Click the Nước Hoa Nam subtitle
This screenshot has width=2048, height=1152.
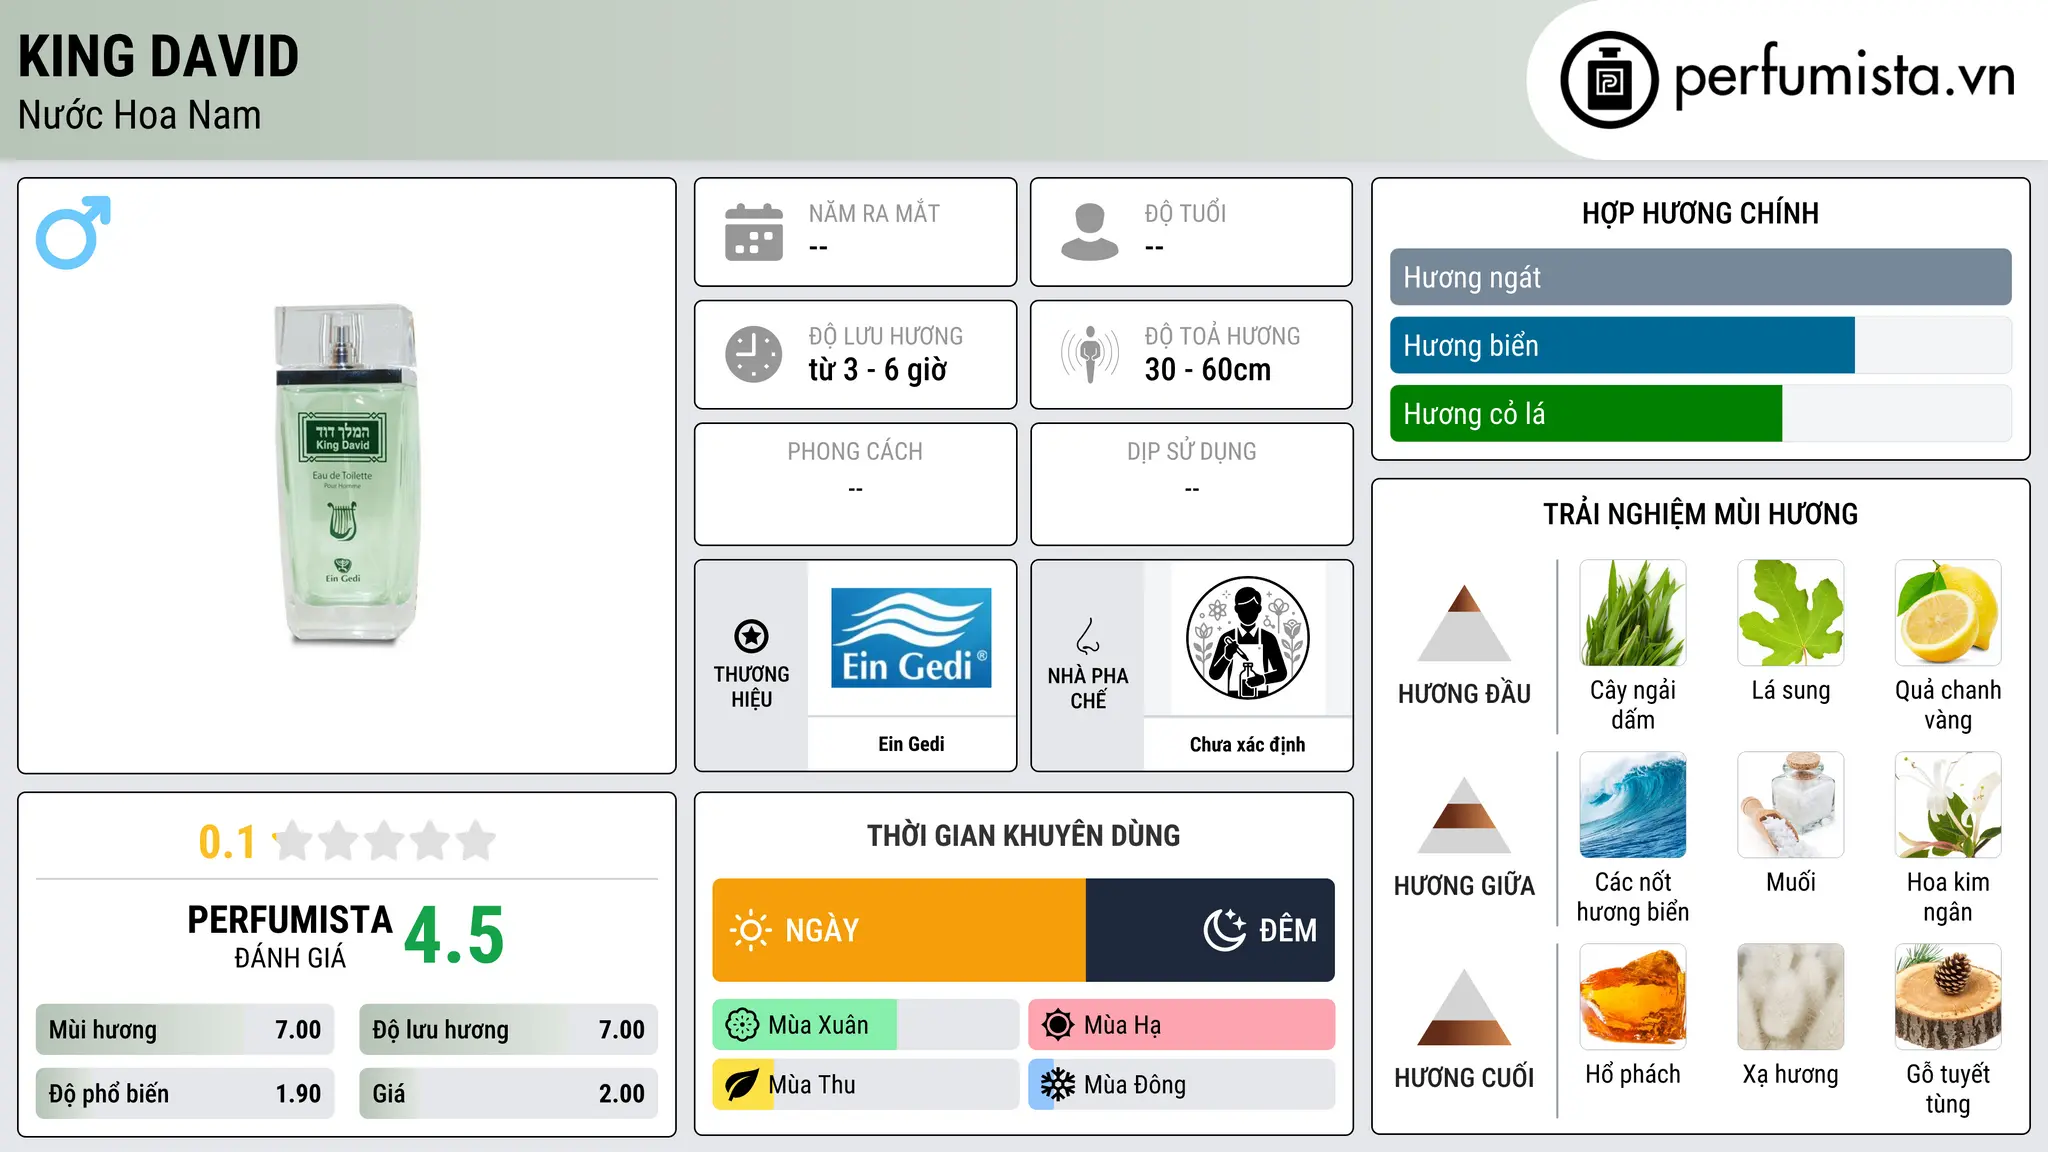pyautogui.click(x=139, y=115)
